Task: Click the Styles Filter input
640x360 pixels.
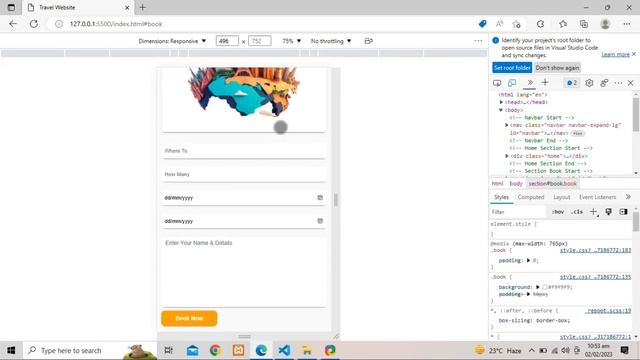Action: [518, 212]
